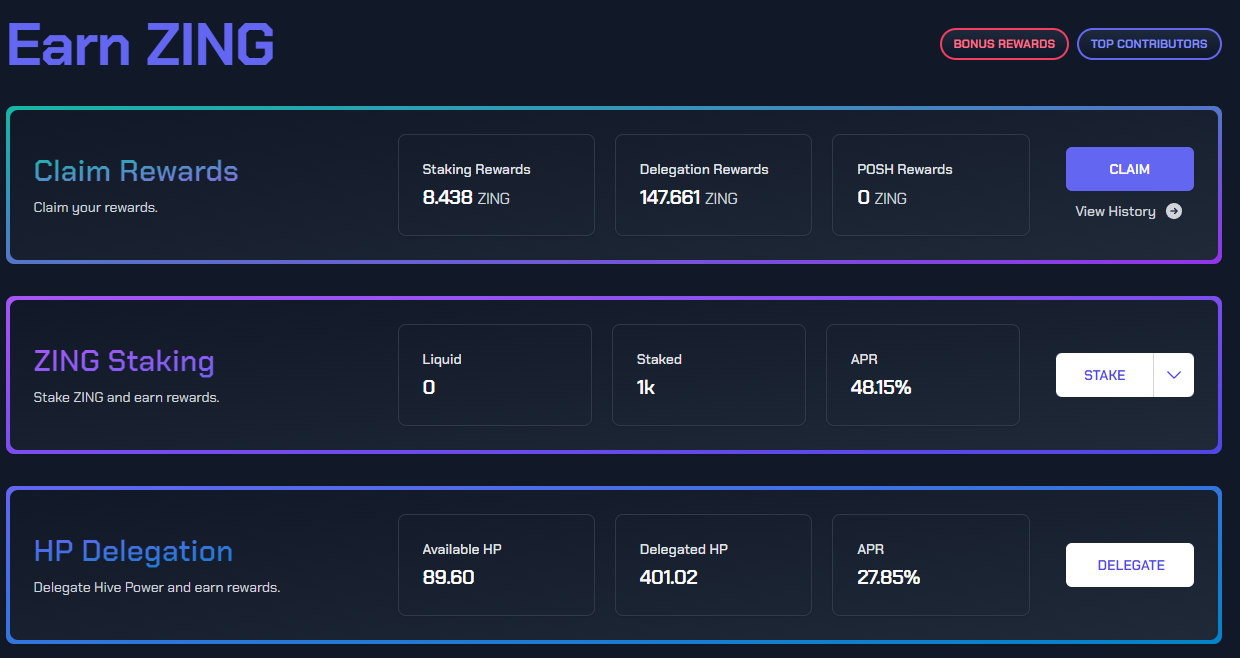Click the Available HP label

point(462,549)
